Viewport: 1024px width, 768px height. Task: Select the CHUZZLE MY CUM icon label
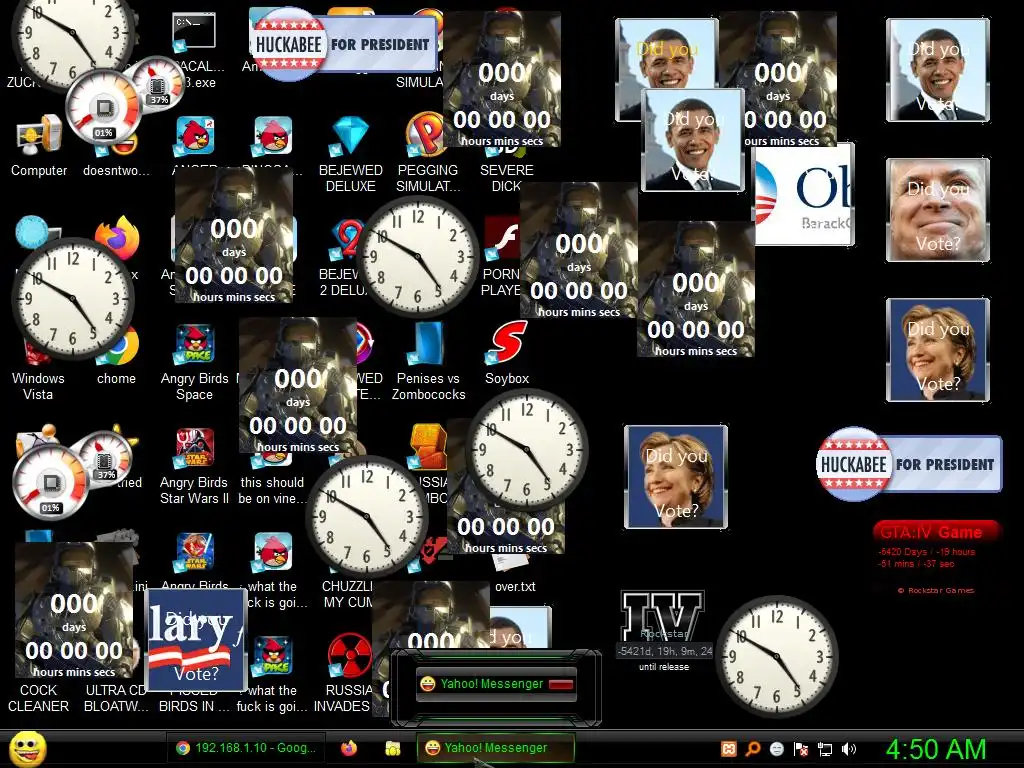coord(347,594)
